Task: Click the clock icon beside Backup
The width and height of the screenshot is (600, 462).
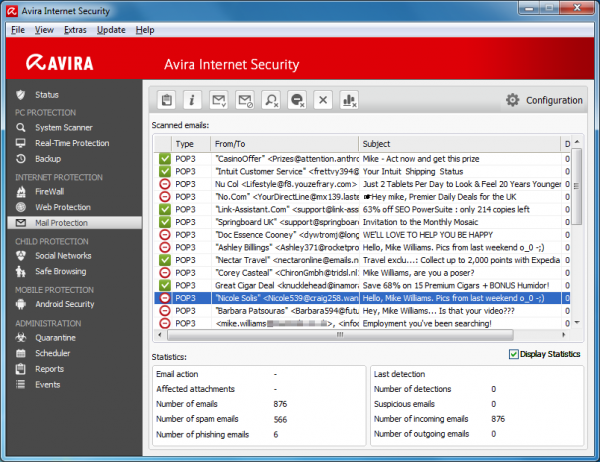Action: [21, 158]
